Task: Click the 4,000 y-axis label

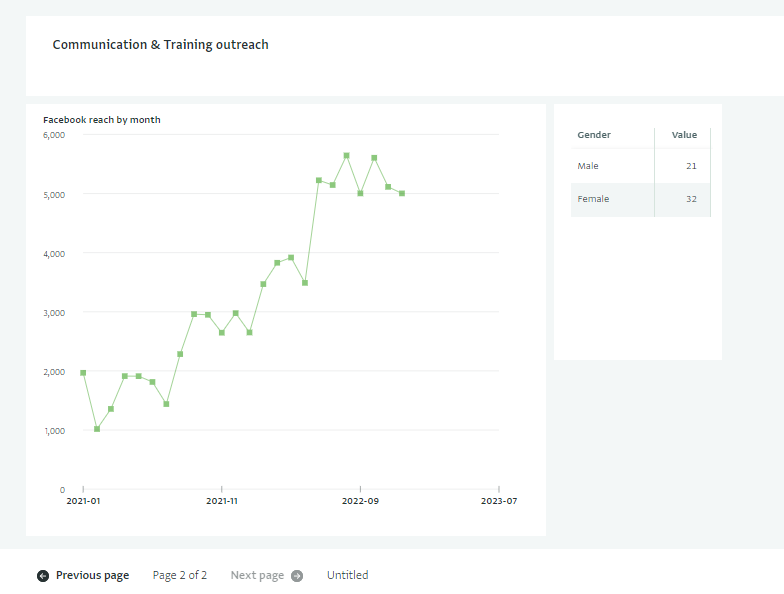Action: [54, 254]
